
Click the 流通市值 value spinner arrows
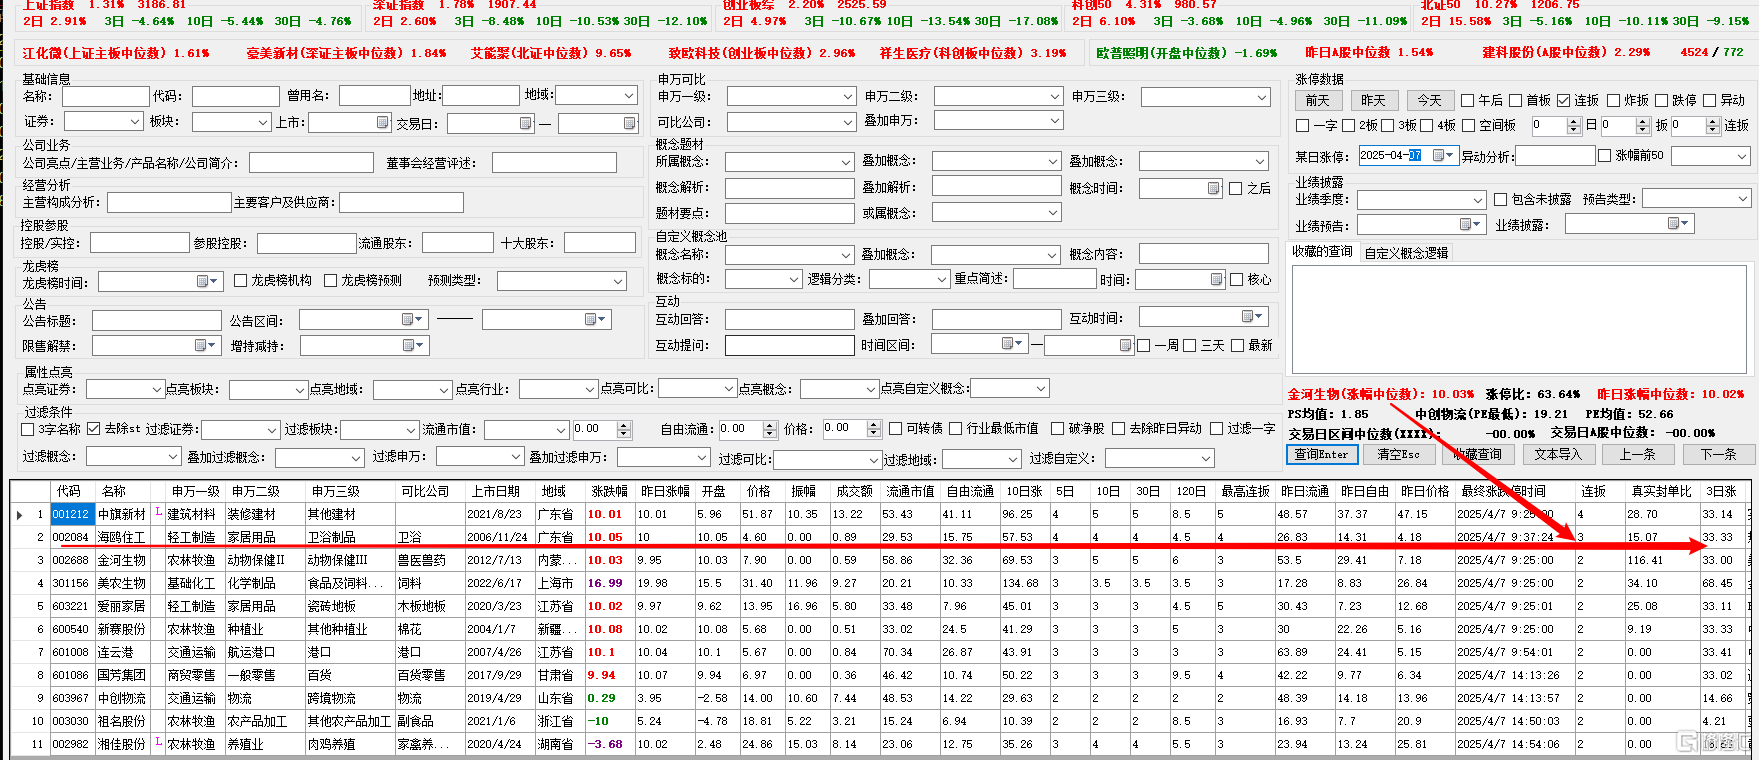[x=624, y=429]
